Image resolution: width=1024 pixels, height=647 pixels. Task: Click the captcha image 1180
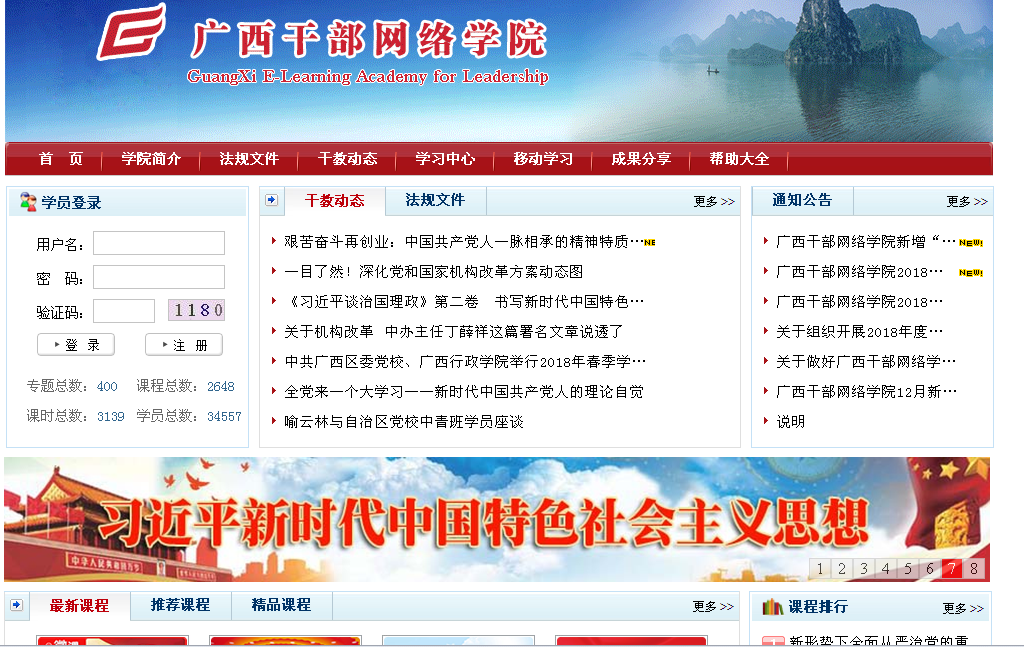point(196,310)
